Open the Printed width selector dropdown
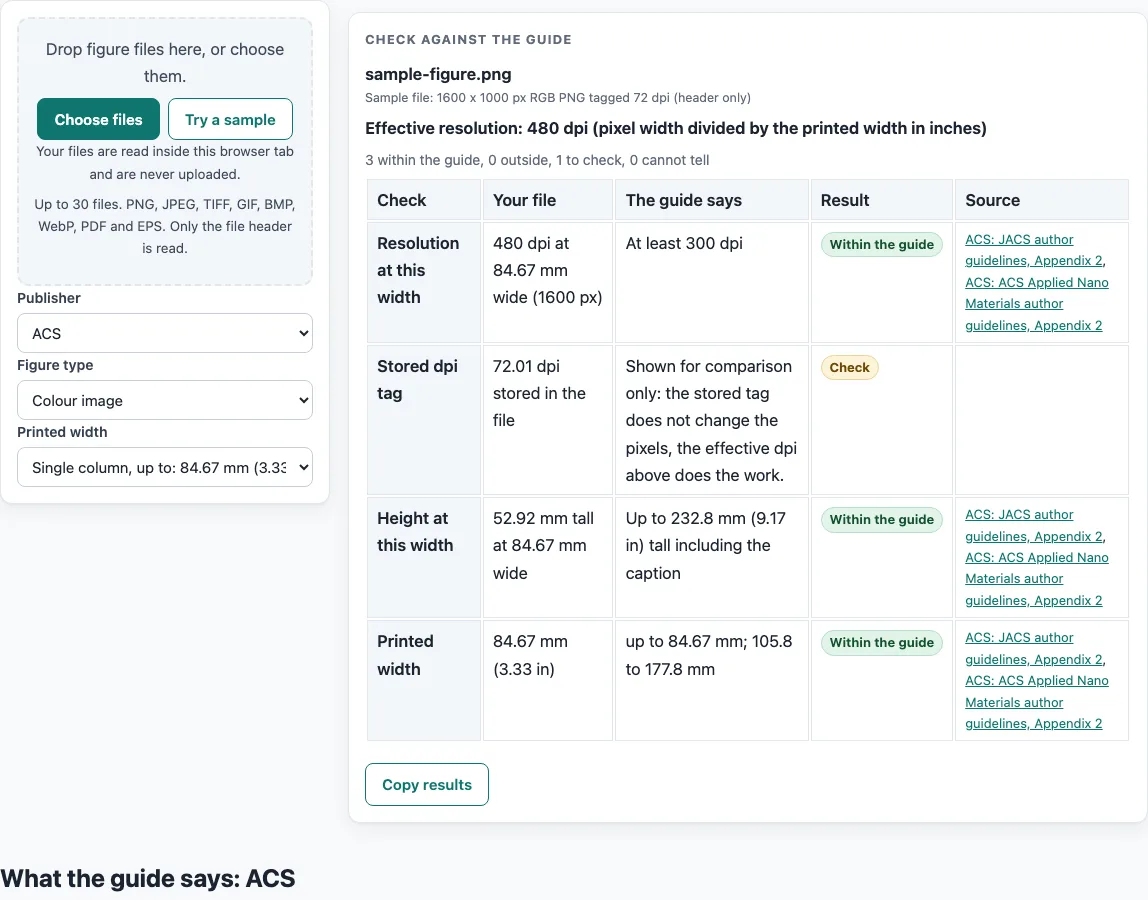 [165, 467]
